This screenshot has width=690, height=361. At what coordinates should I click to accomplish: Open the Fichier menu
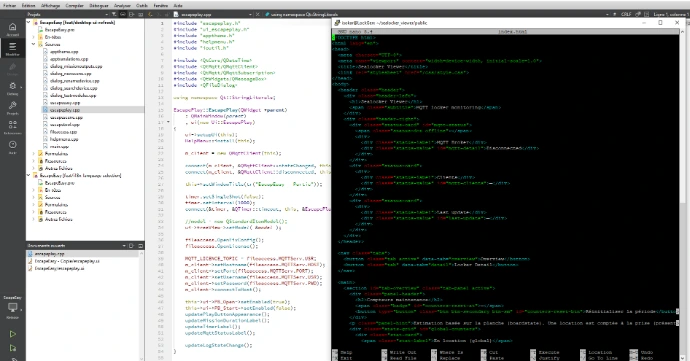coord(9,6)
